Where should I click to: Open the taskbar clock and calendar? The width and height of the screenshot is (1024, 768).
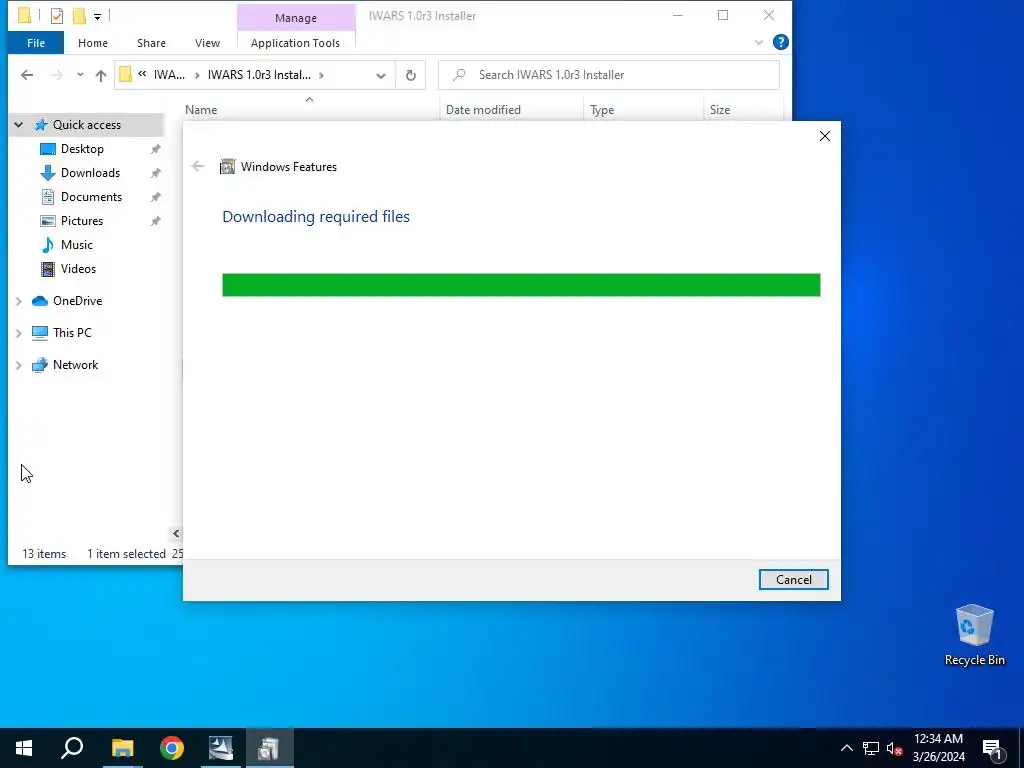[938, 748]
